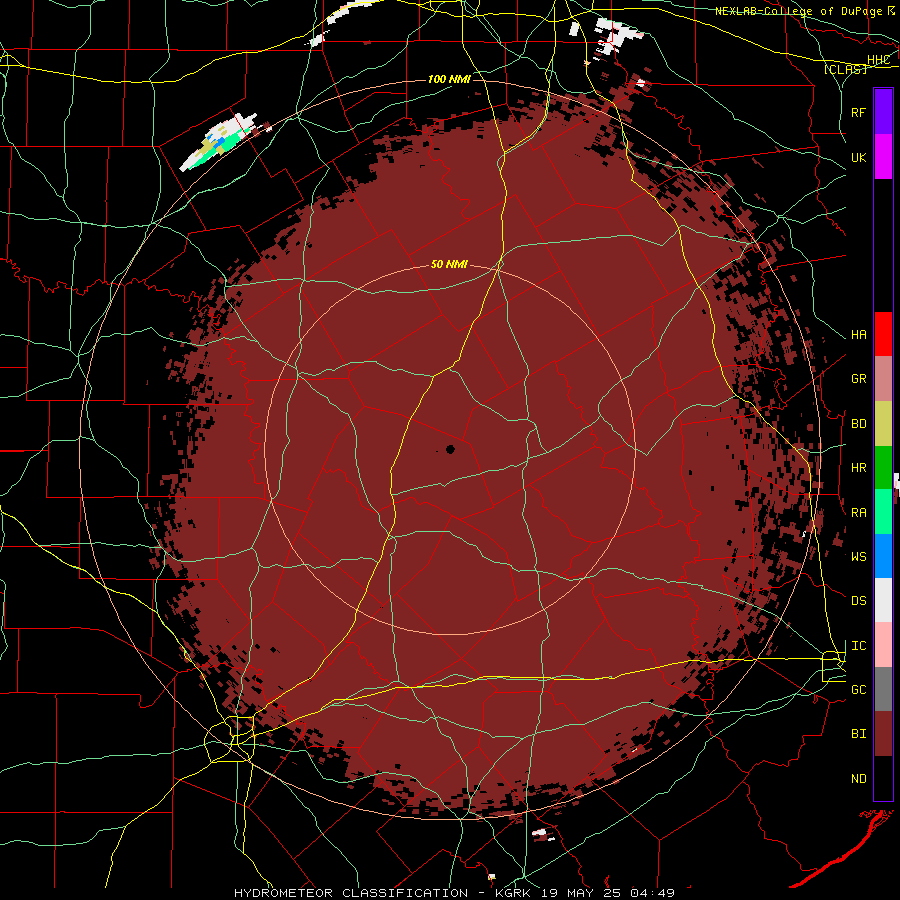Click the HYDROMETEOR CLASSIFICATION title text

click(x=351, y=893)
